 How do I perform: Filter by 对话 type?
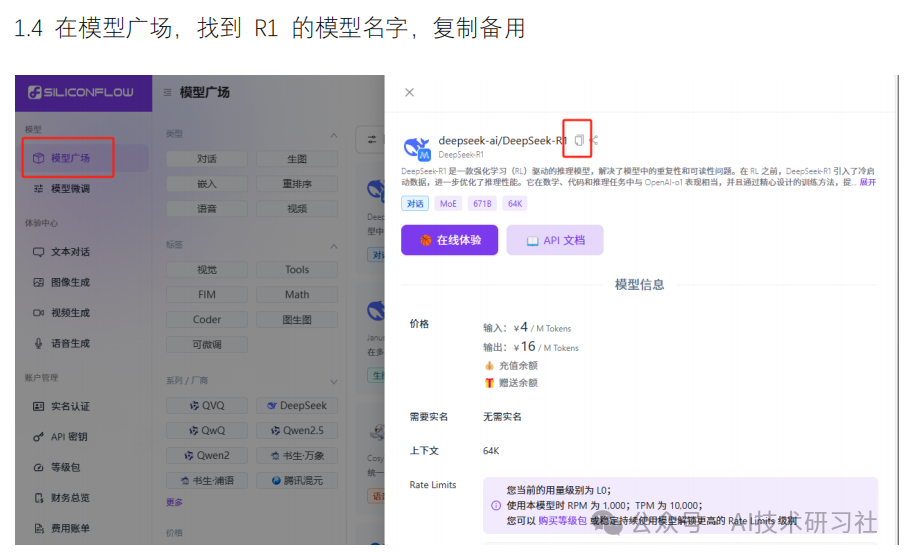[x=207, y=159]
